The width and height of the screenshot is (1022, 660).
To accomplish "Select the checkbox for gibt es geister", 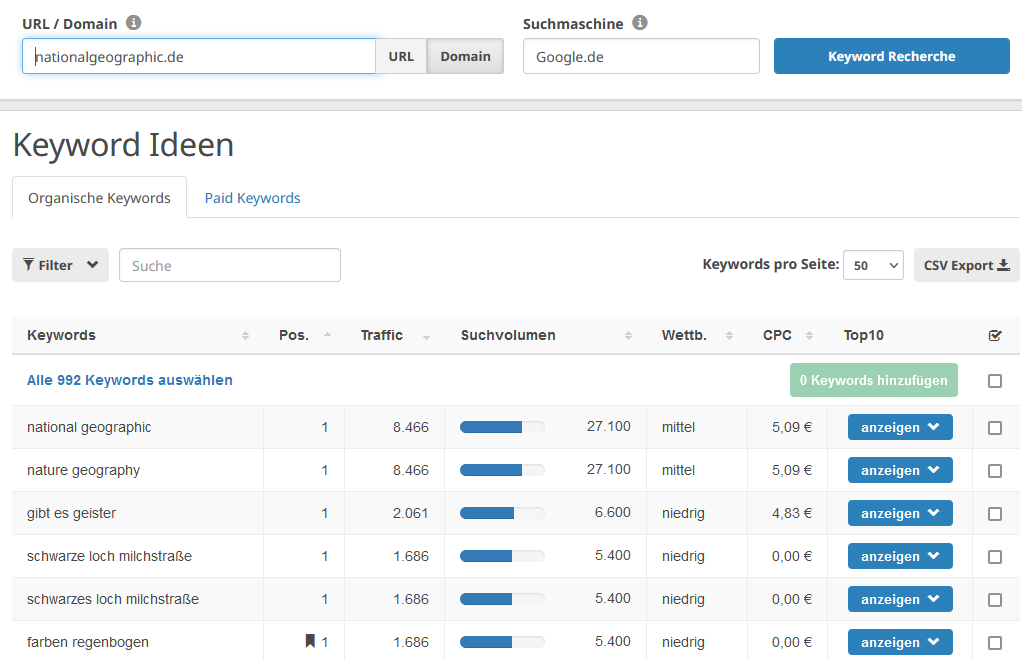I will (x=995, y=513).
